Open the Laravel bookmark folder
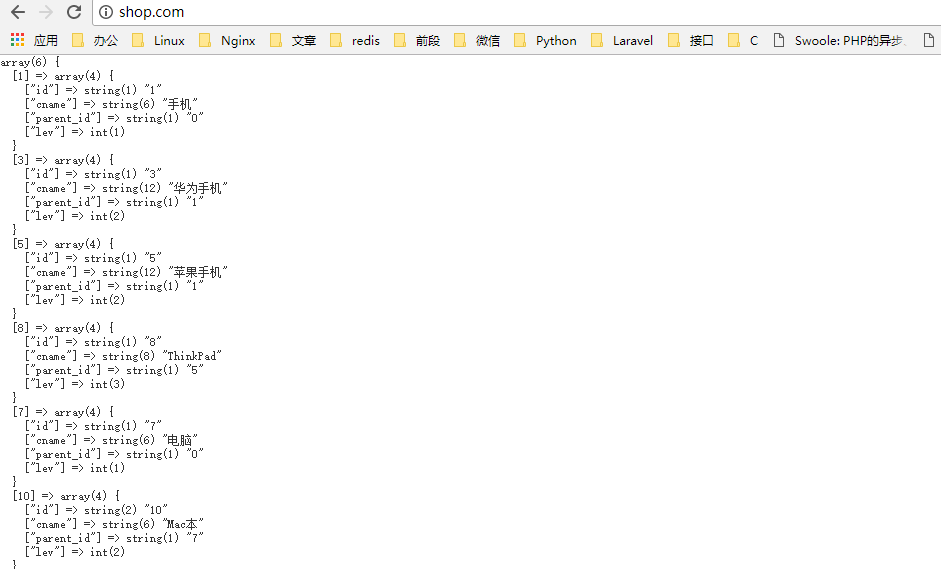Image resolution: width=941 pixels, height=569 pixels. click(622, 40)
